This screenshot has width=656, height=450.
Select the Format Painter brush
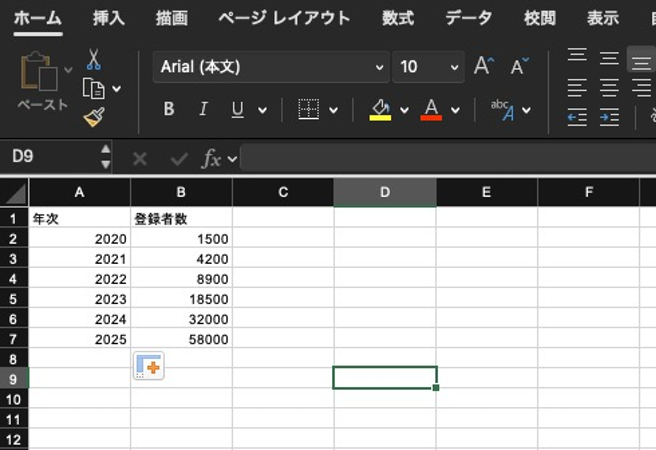pyautogui.click(x=94, y=117)
